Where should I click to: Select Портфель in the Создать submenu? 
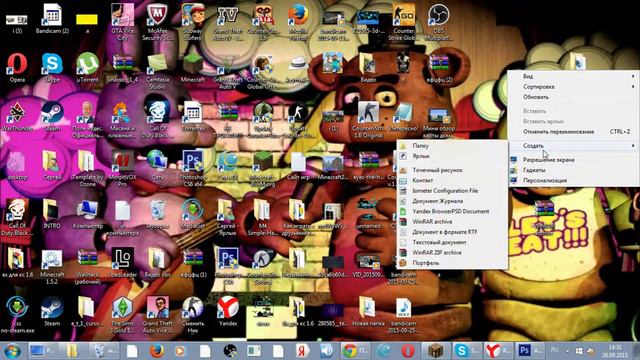[x=452, y=263]
